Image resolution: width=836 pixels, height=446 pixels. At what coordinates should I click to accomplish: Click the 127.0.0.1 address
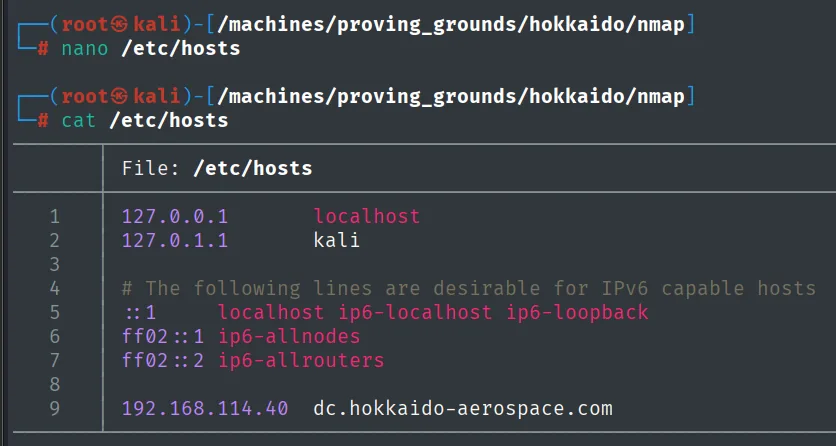pos(175,216)
